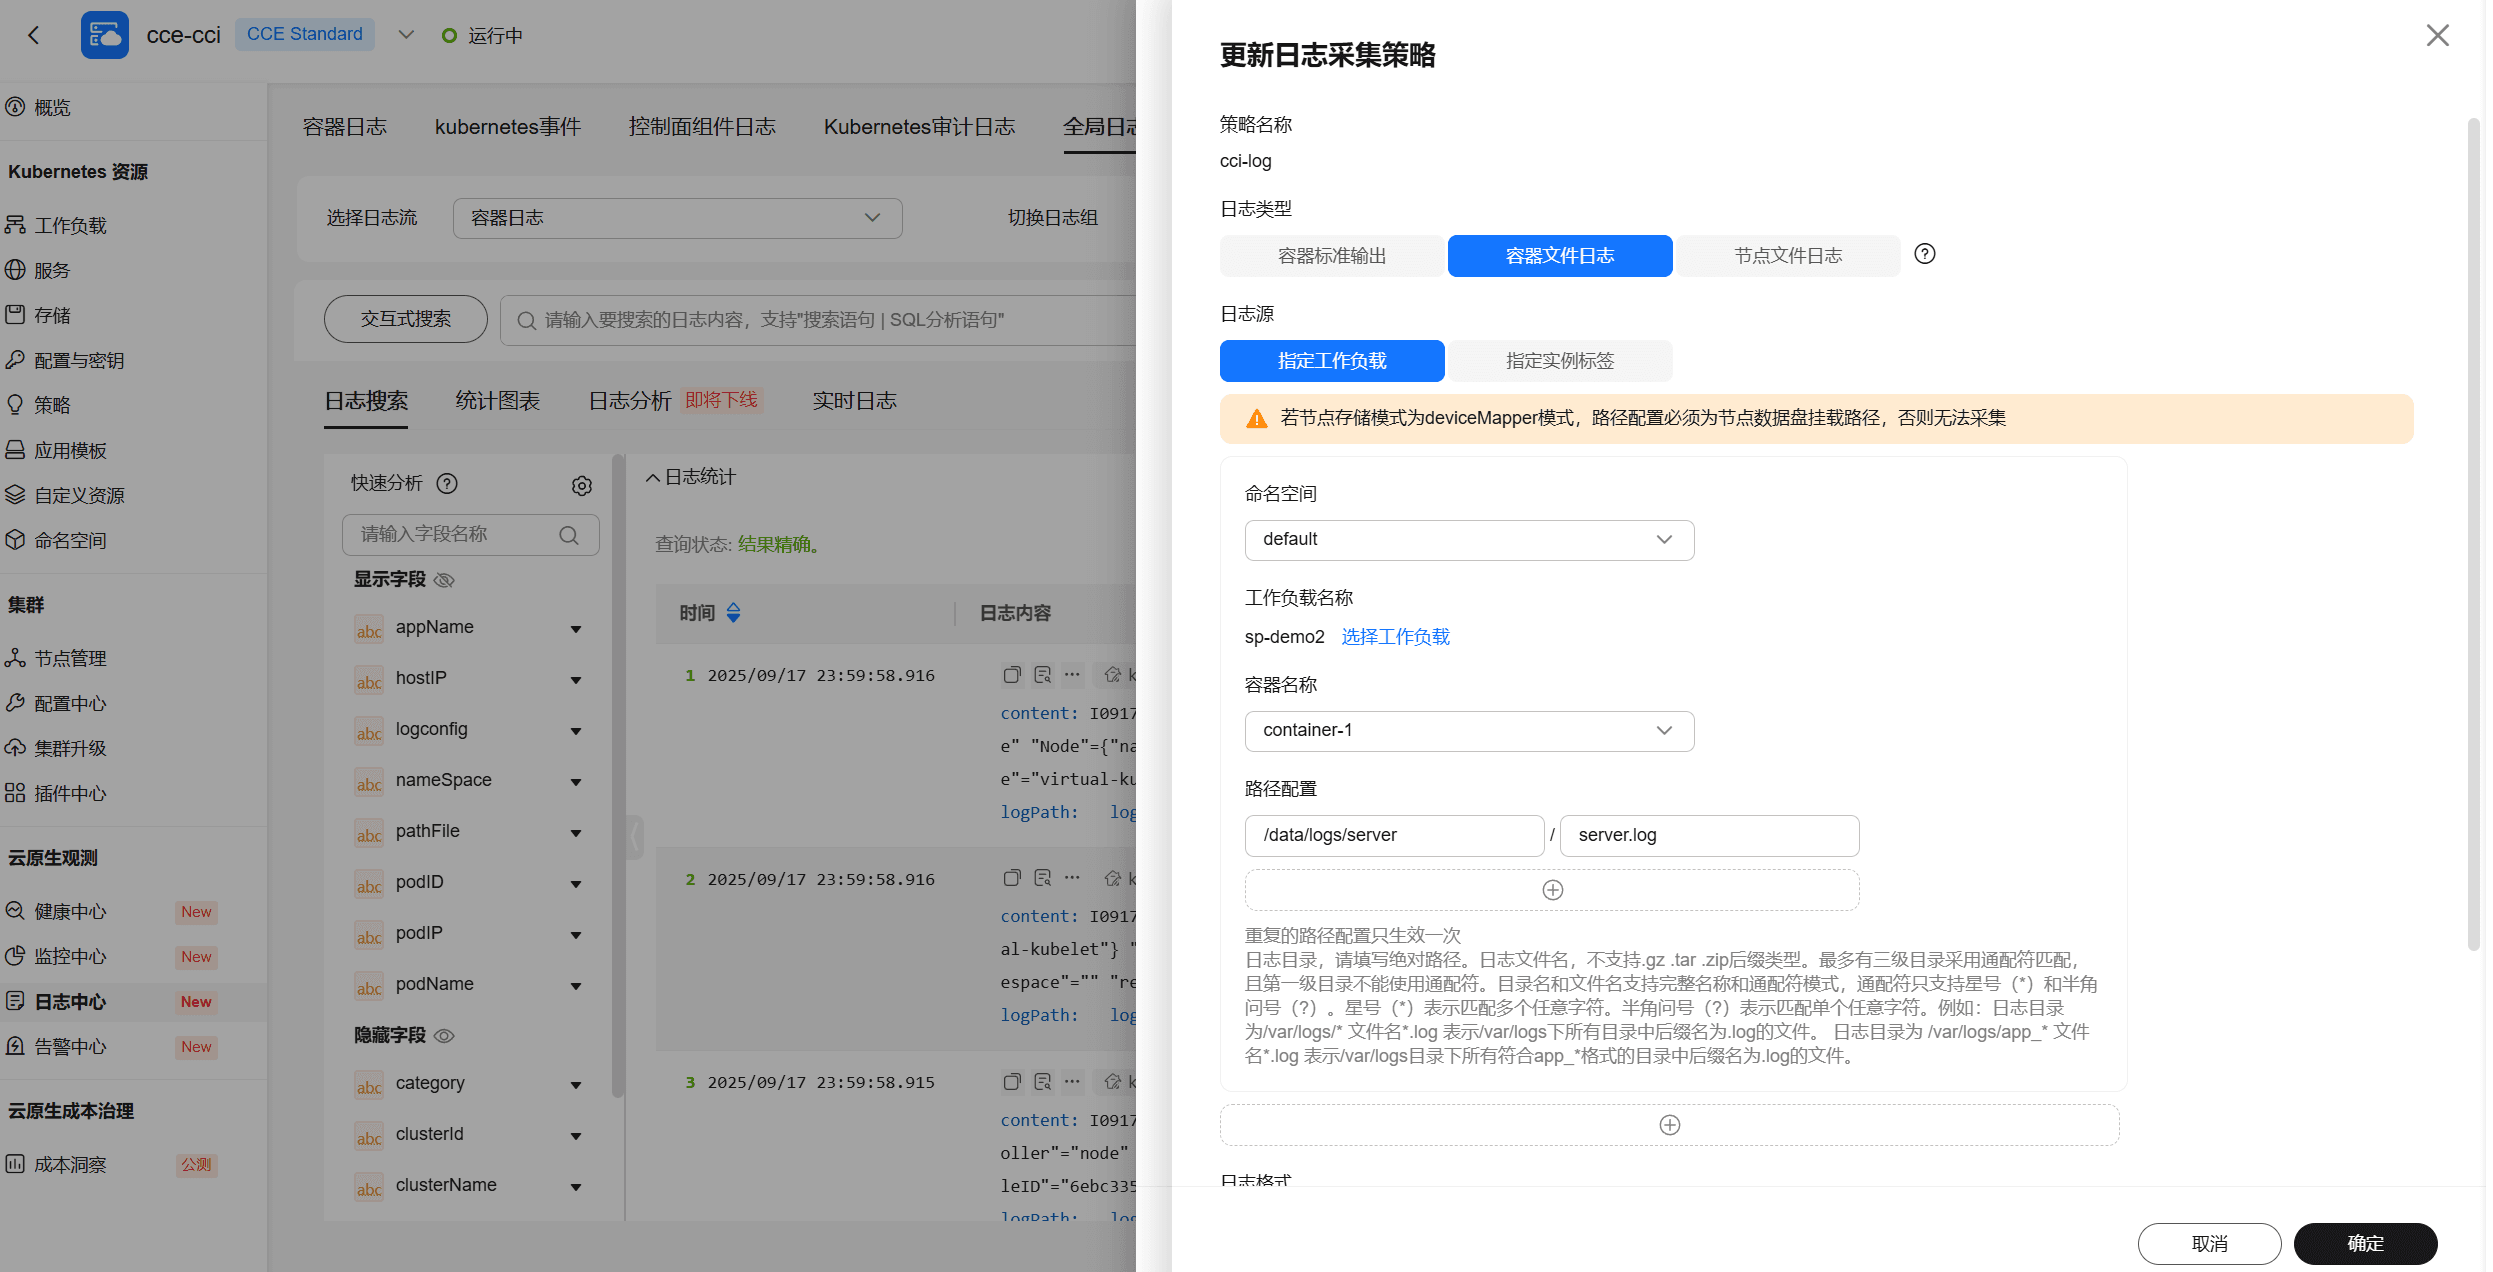Image resolution: width=2493 pixels, height=1272 pixels.
Task: Expand the appName field arrow
Action: tap(576, 629)
